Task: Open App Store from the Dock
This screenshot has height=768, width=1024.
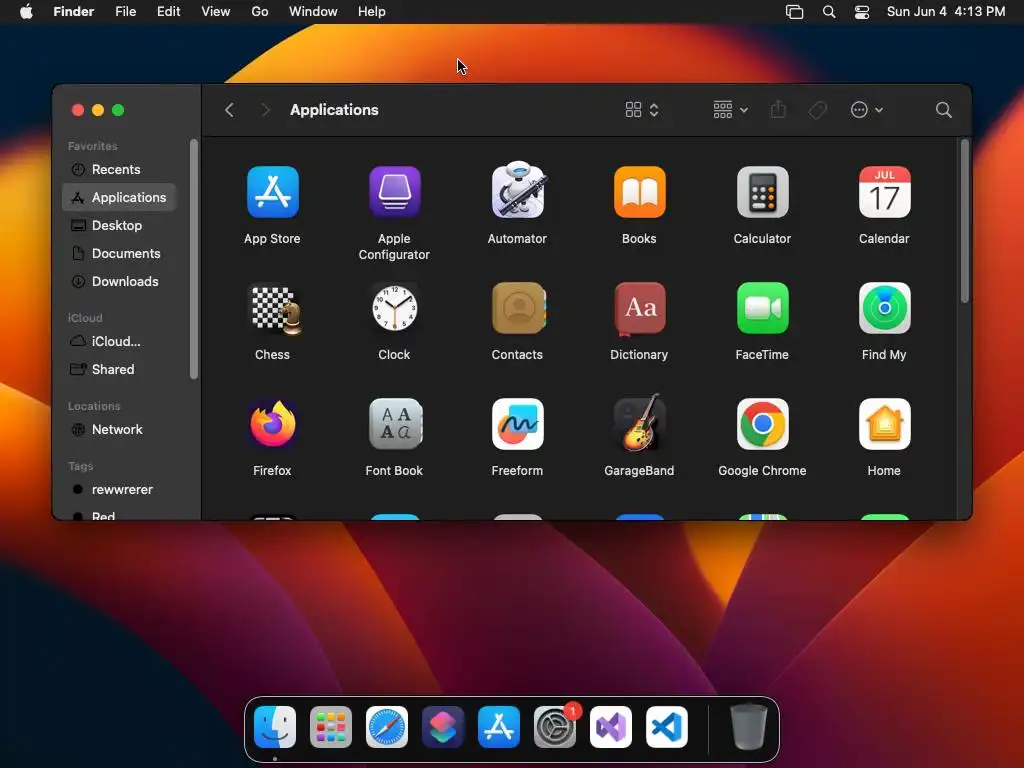Action: [499, 727]
